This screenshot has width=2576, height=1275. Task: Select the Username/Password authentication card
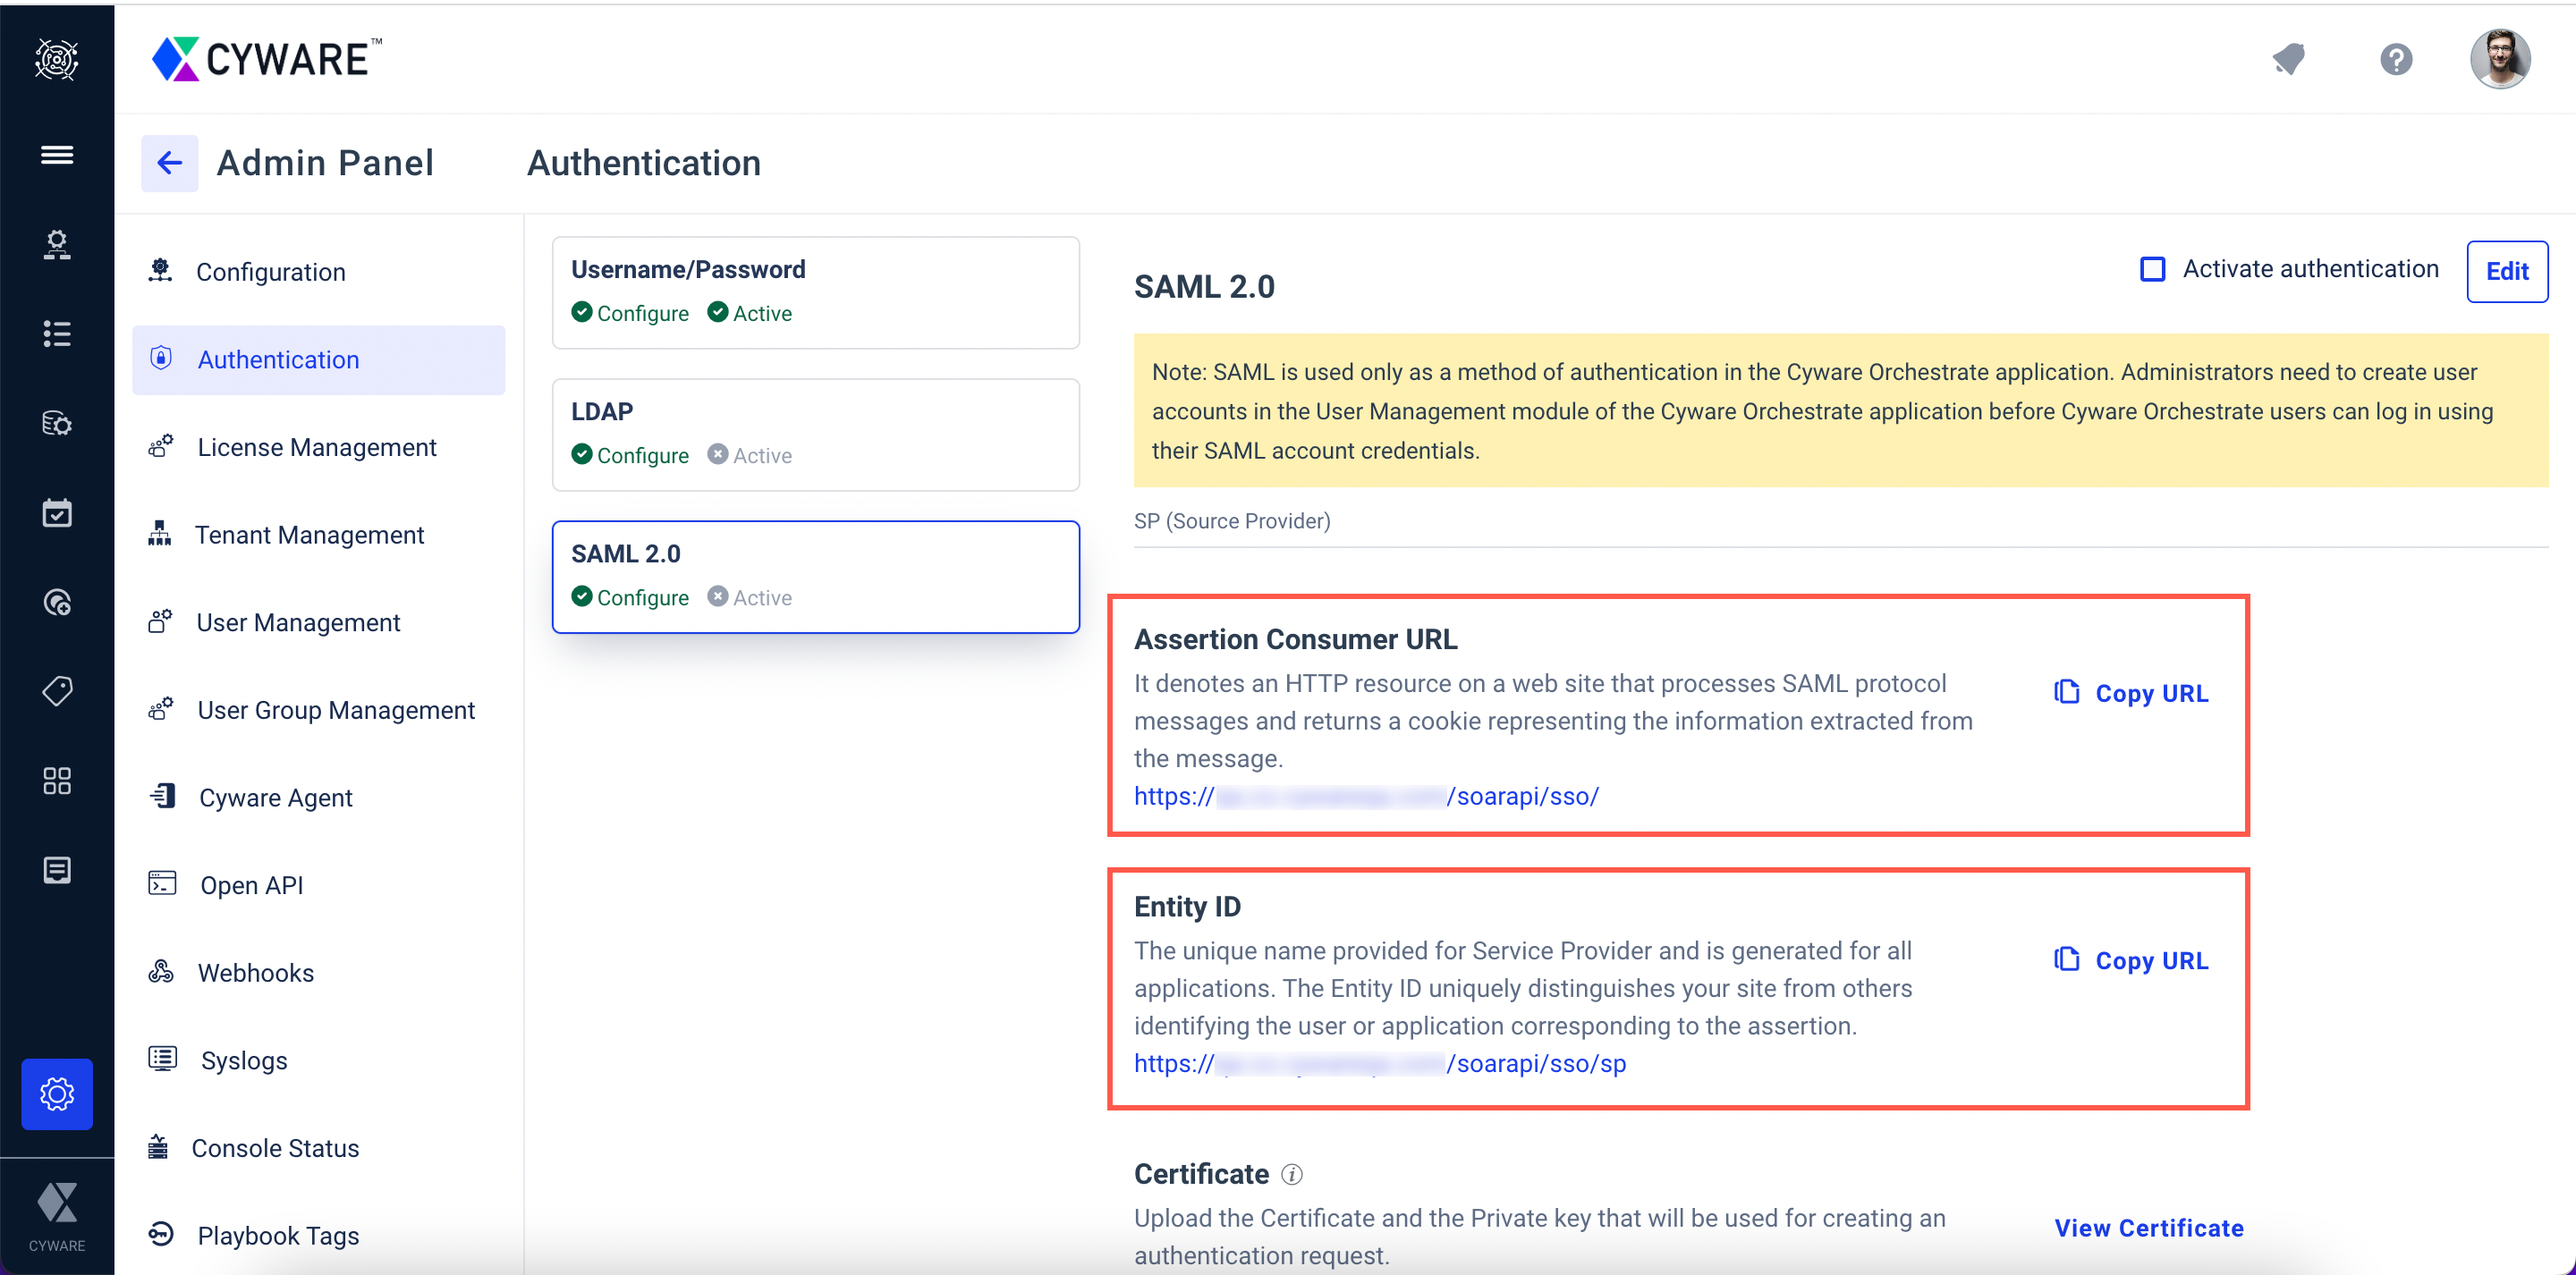pyautogui.click(x=815, y=291)
